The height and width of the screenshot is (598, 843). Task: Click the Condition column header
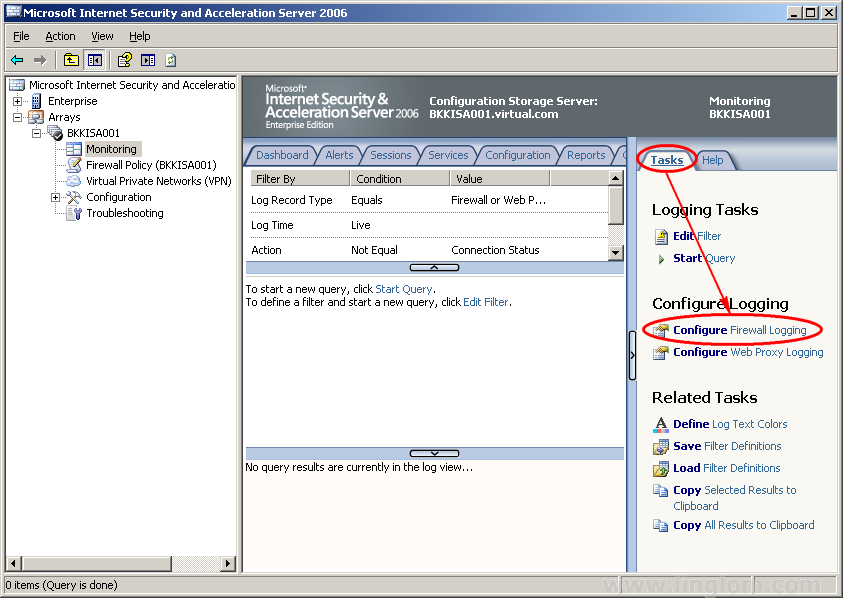pyautogui.click(x=400, y=179)
